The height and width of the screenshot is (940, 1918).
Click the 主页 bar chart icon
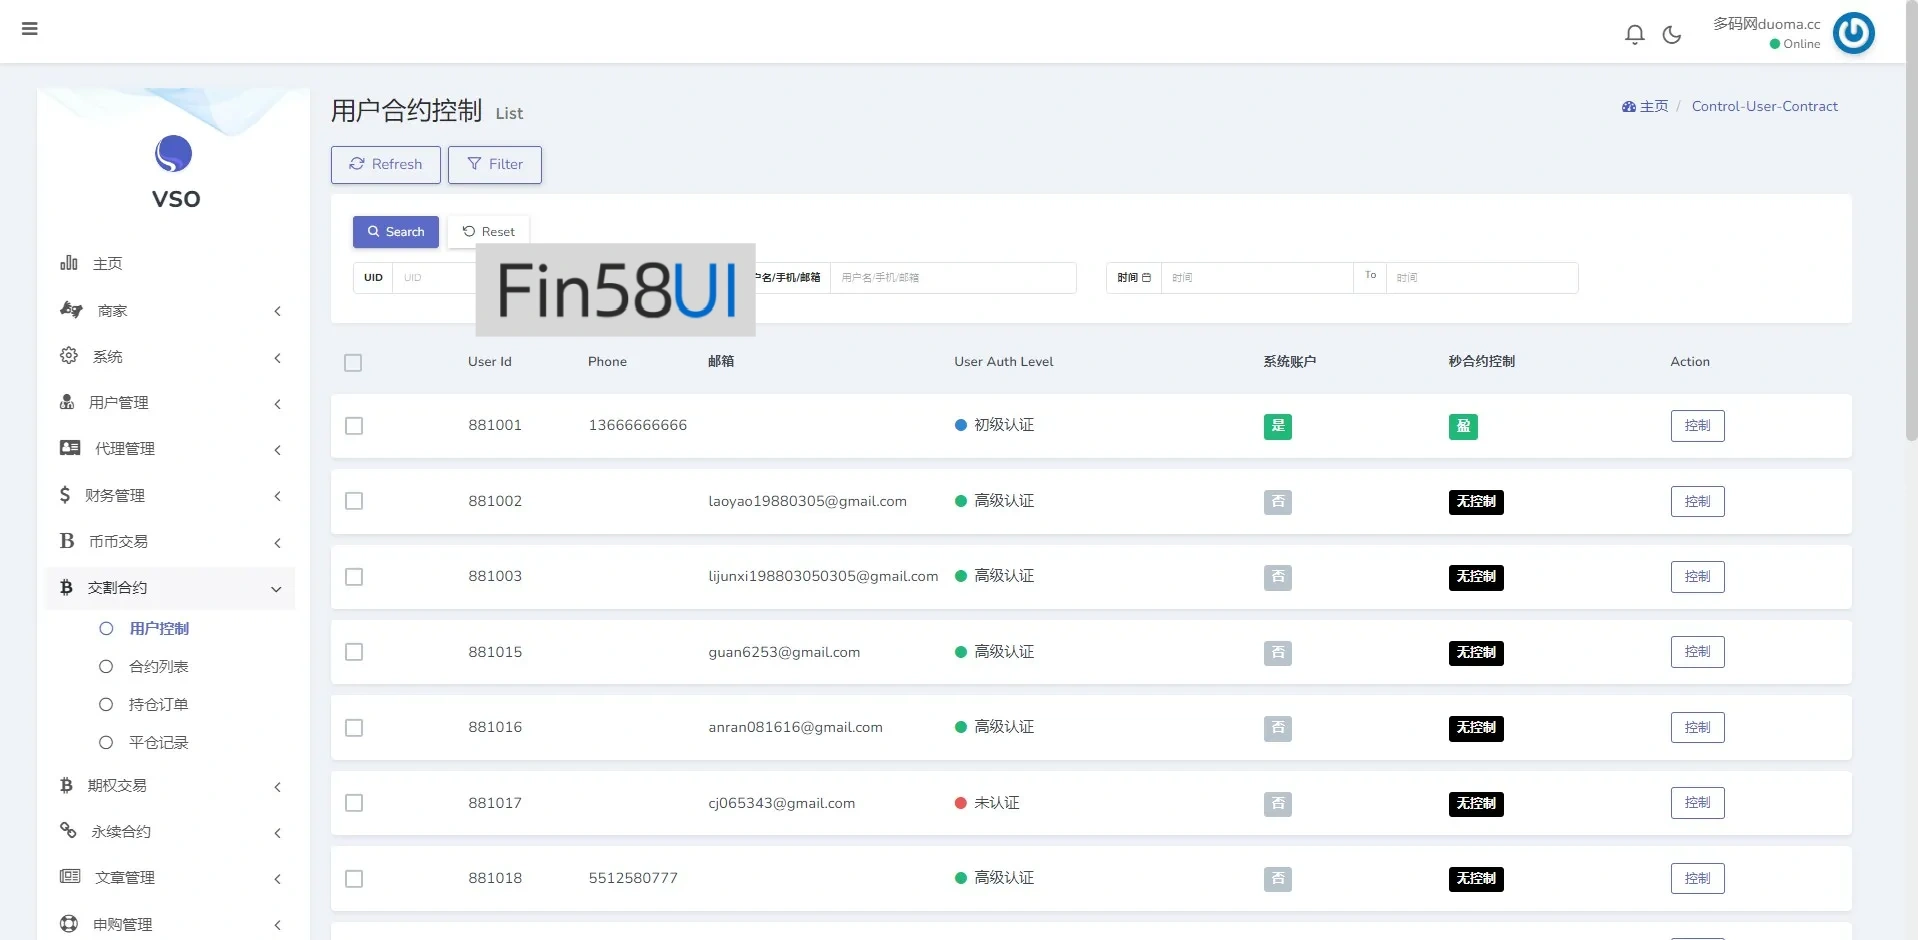69,263
